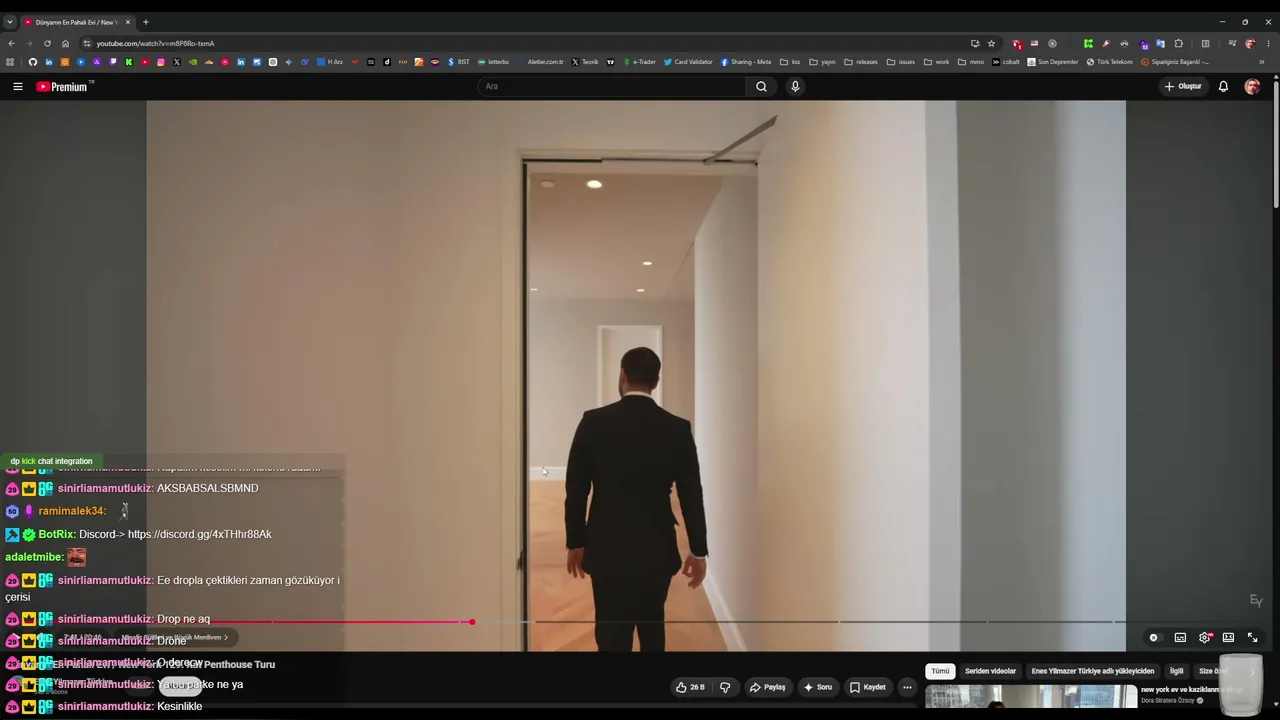Viewport: 1280px width, 720px height.
Task: Save video with Kaydet
Action: 868,687
